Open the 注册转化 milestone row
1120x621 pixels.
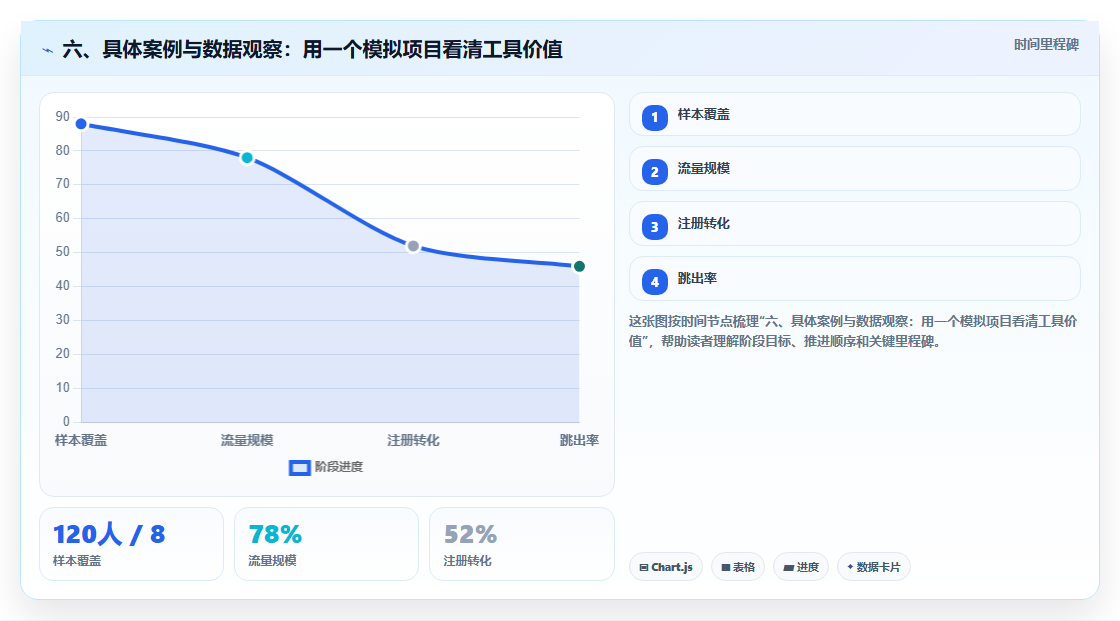click(x=854, y=224)
